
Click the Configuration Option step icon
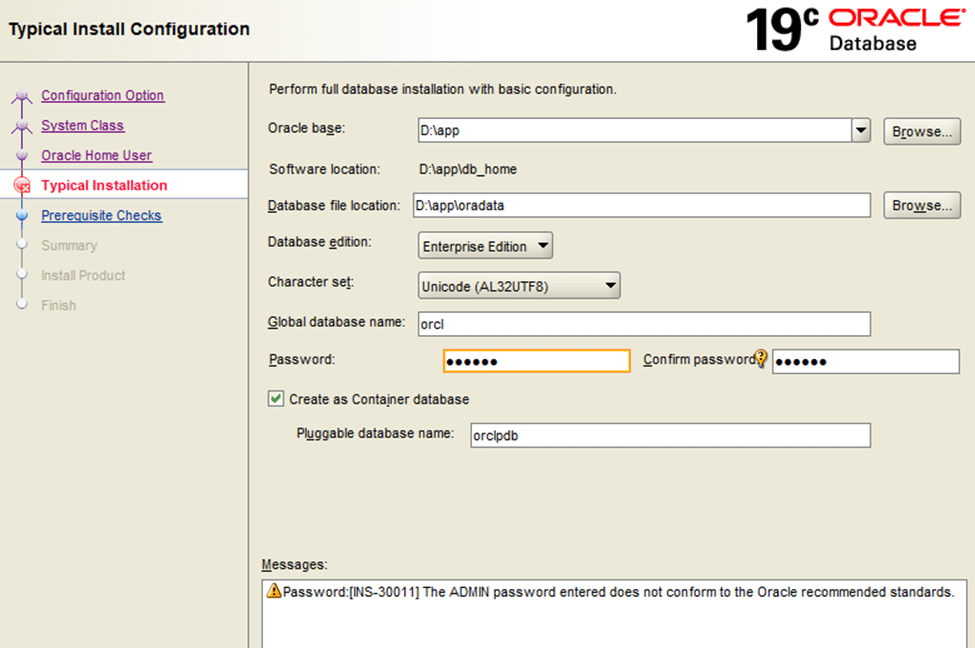coord(22,96)
